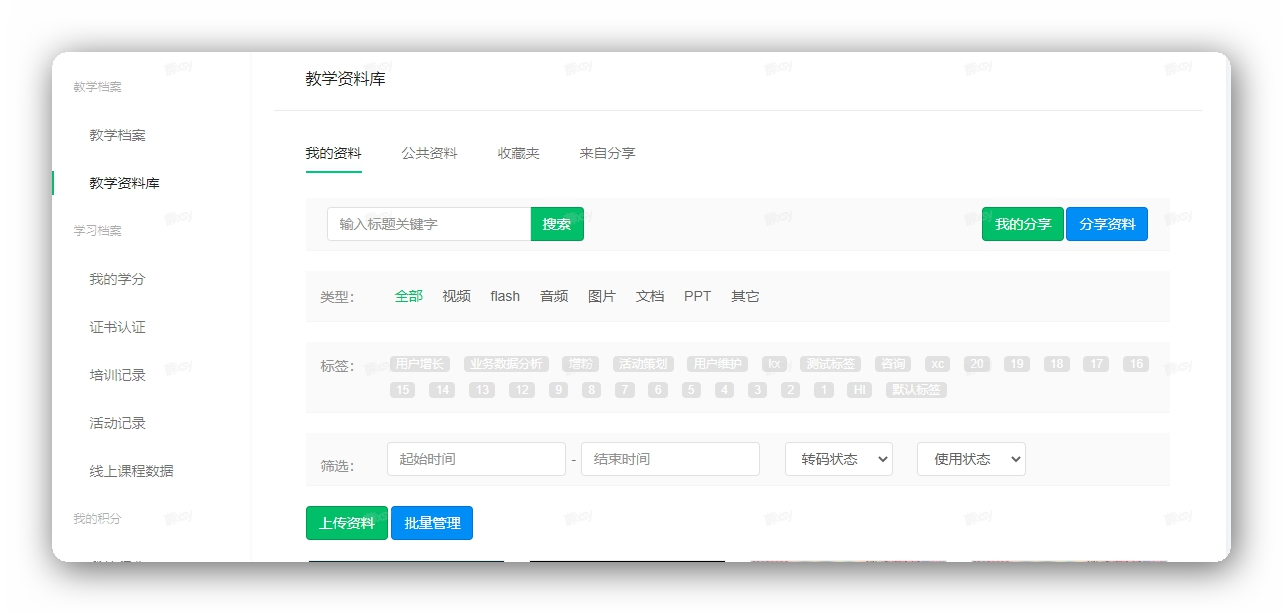The image size is (1283, 614).
Task: 点击上传资料按钮
Action: tap(346, 522)
